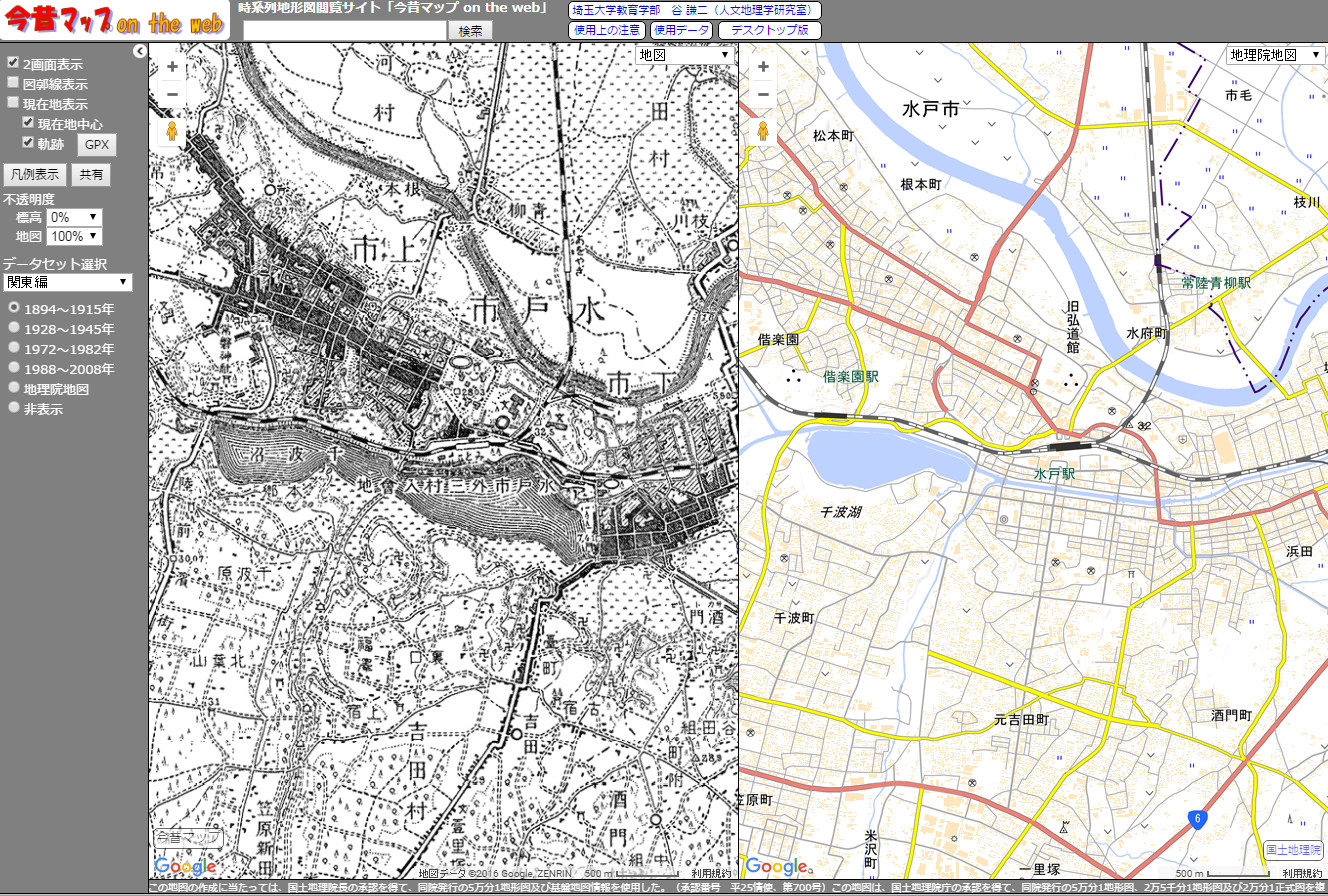Click 常陸青柳駅 label on right map

tap(1216, 283)
